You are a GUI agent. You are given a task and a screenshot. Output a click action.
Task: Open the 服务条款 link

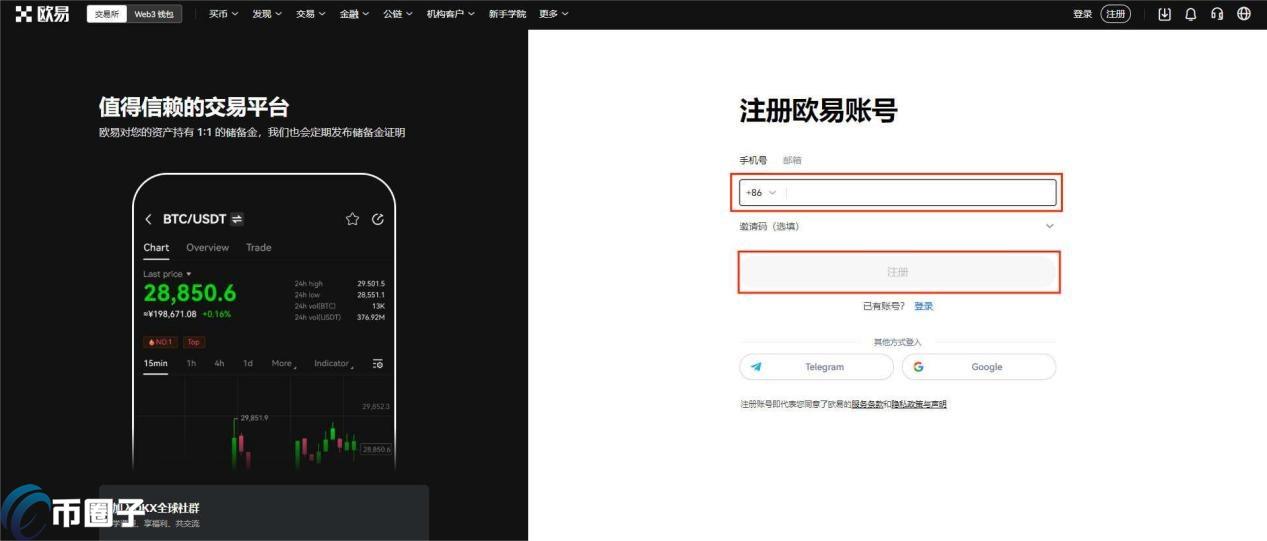click(867, 404)
